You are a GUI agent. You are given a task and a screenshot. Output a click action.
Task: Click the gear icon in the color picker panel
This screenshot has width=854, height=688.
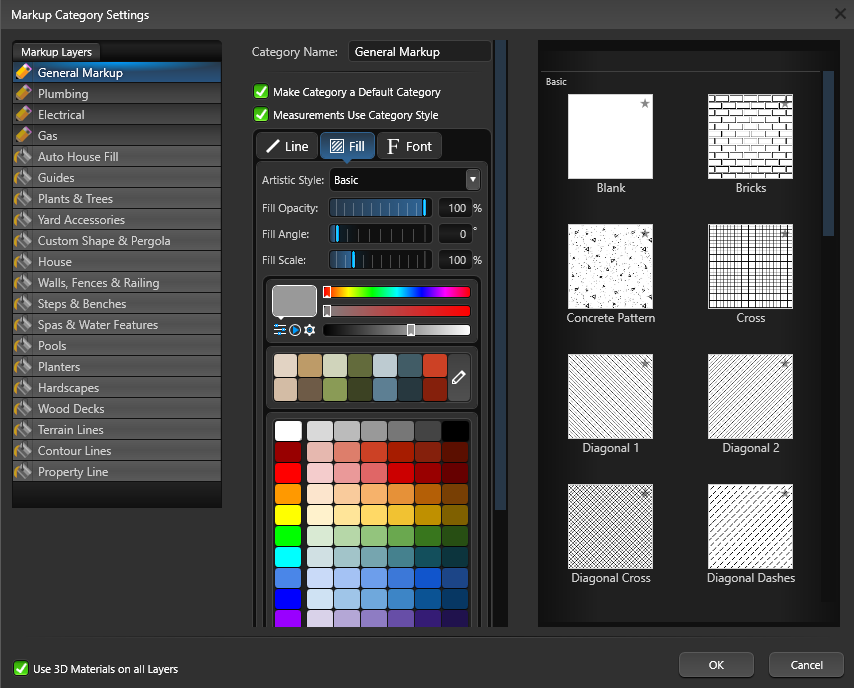[310, 330]
